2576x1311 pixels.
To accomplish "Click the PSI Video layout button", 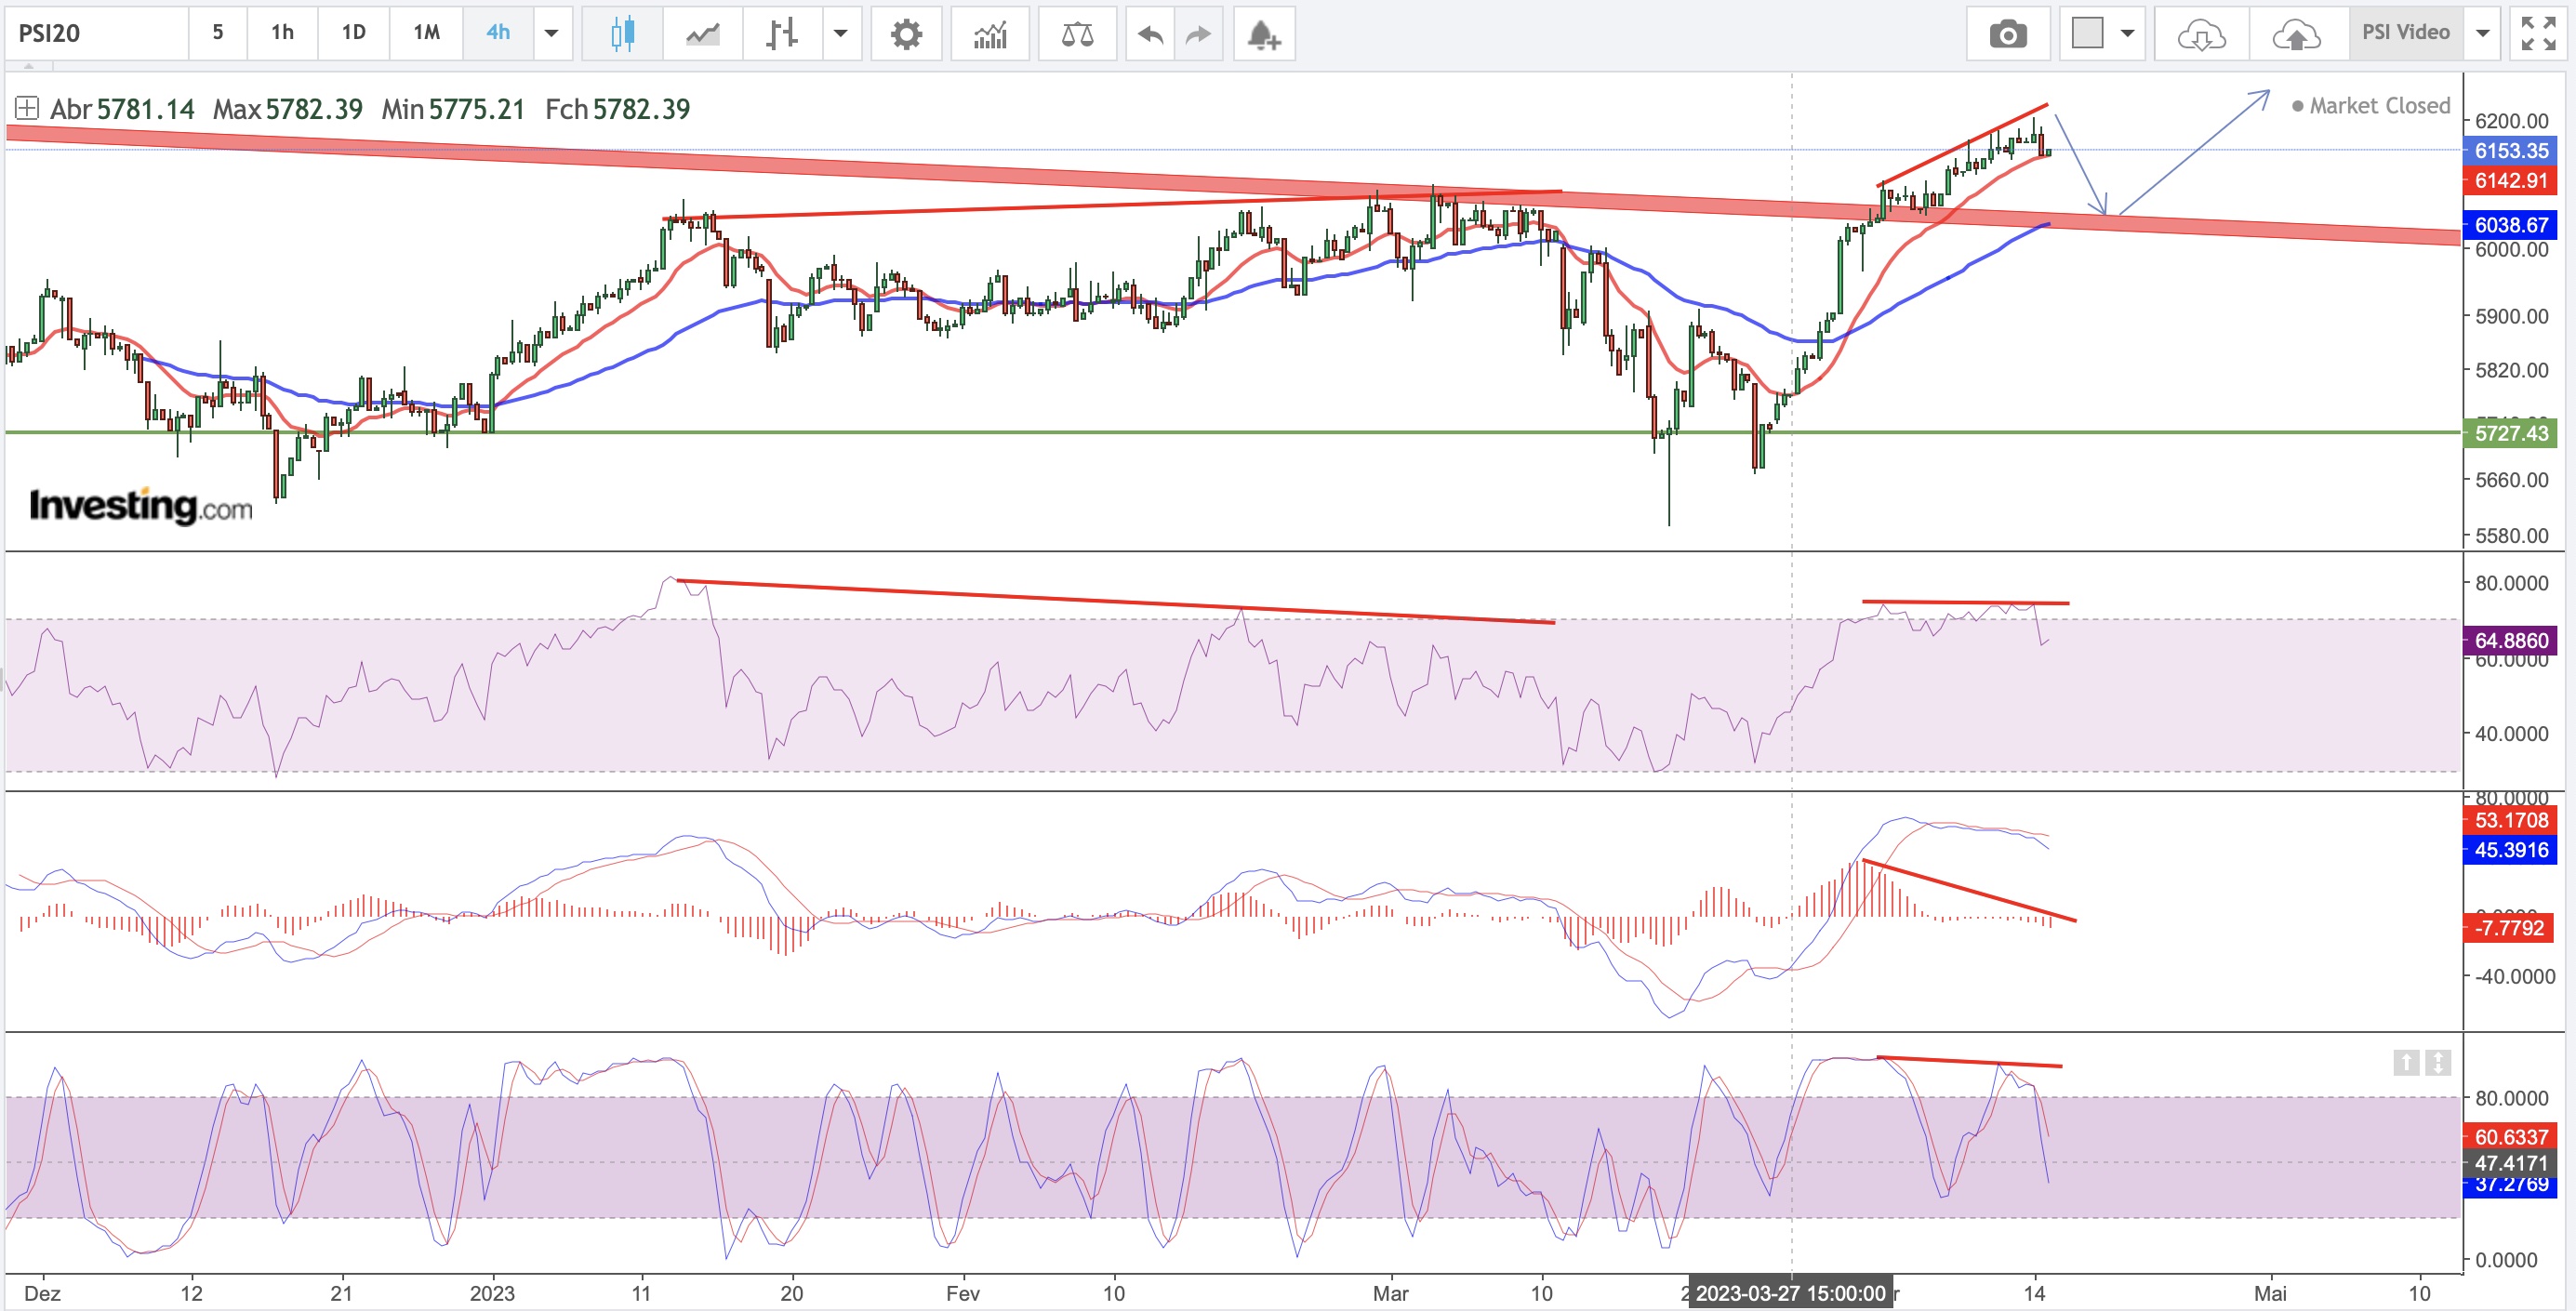I will pos(2405,33).
